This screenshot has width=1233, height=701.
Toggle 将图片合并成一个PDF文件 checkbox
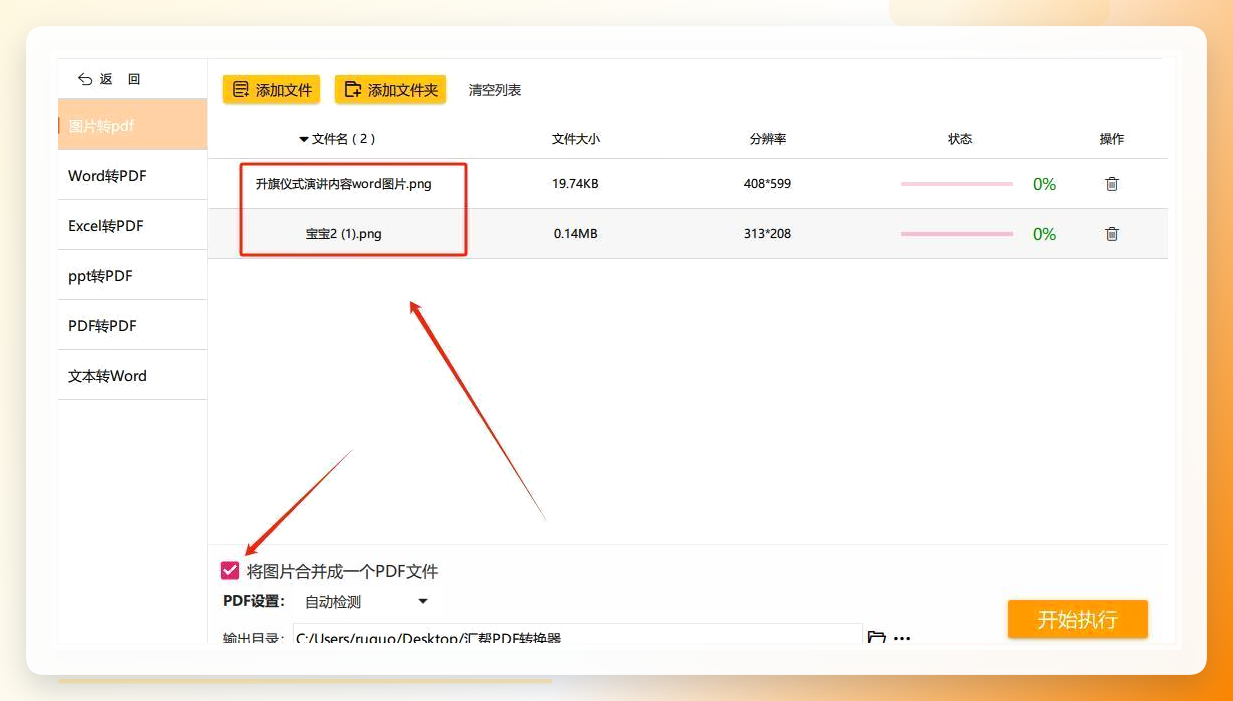[x=230, y=571]
